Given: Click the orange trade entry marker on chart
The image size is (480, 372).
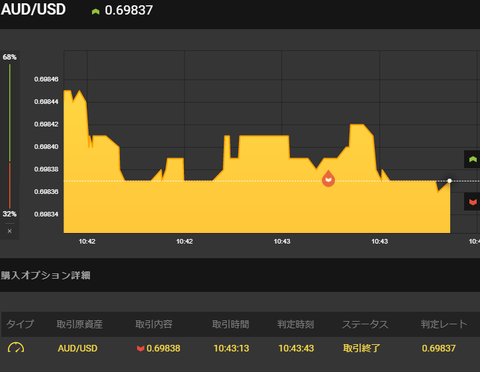Looking at the screenshot, I should coord(328,179).
